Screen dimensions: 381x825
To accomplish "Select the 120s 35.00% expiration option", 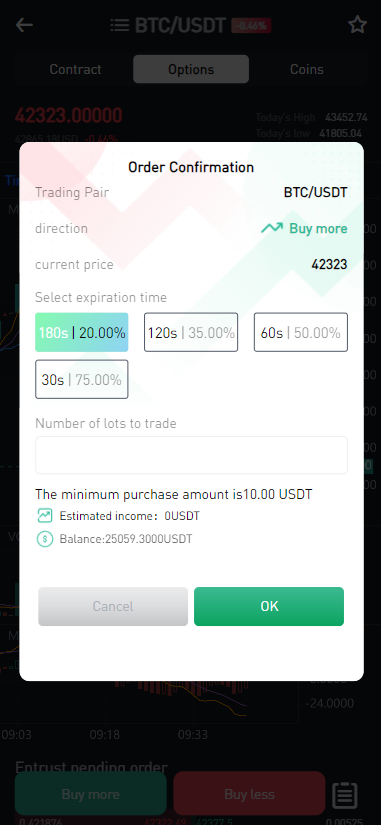I will point(191,333).
